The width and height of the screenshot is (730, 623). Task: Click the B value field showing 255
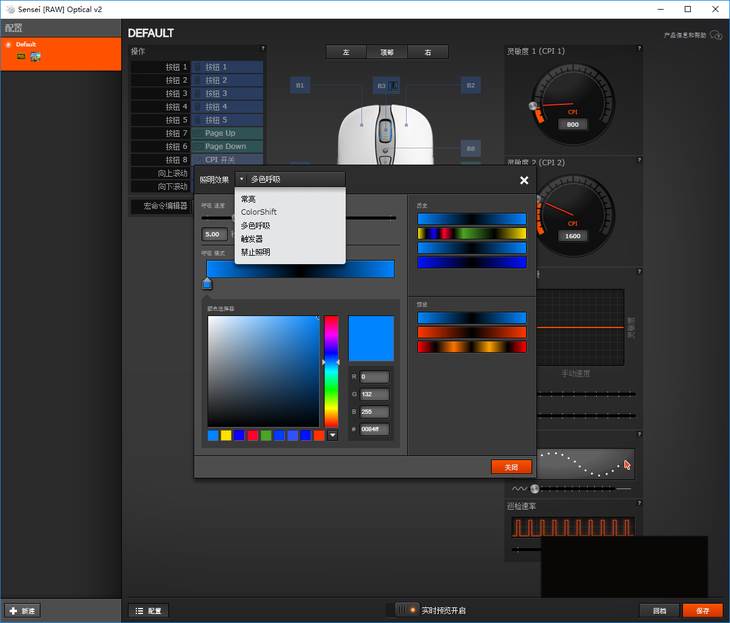click(x=374, y=412)
